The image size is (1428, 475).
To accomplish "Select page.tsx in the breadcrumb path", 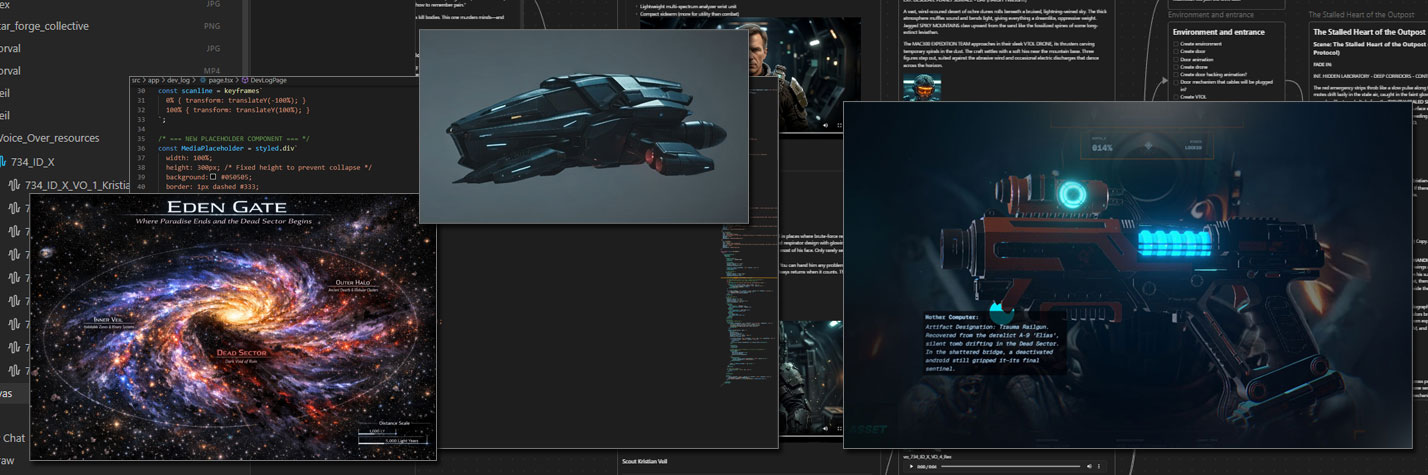I will coord(217,79).
